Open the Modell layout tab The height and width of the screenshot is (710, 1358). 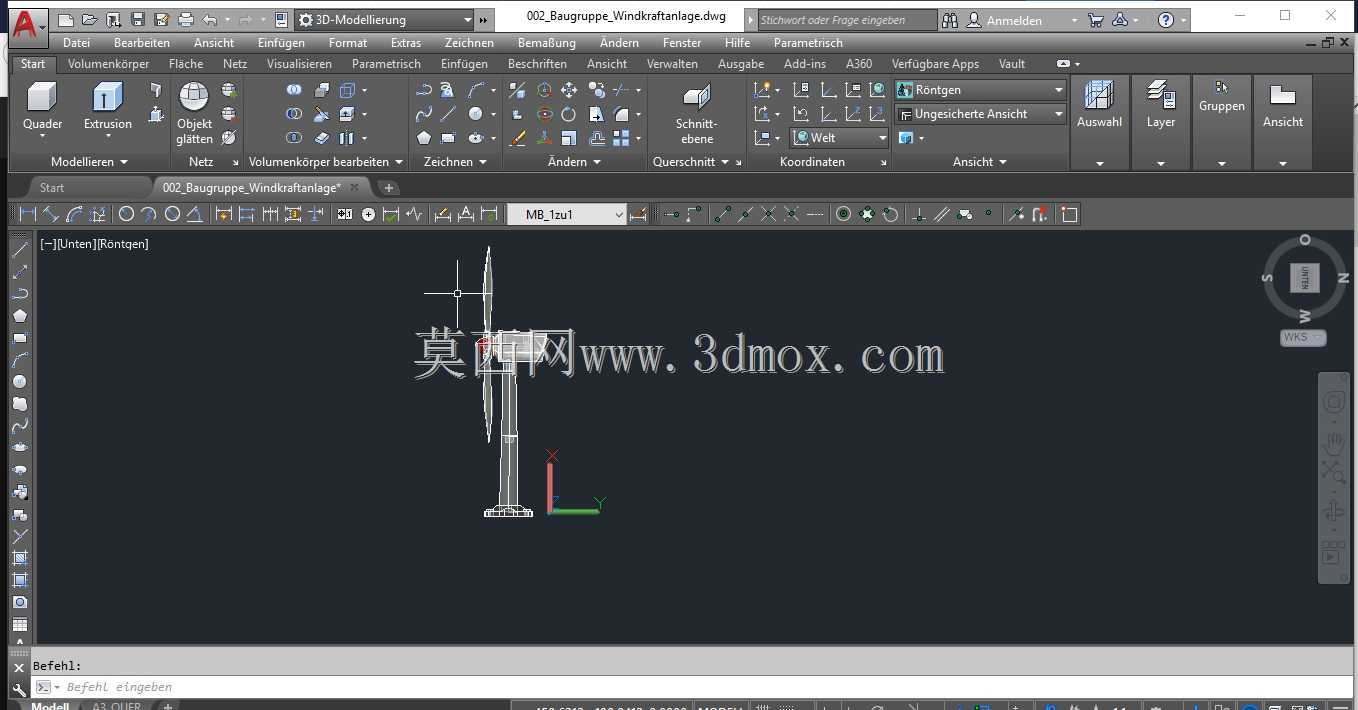pyautogui.click(x=50, y=705)
